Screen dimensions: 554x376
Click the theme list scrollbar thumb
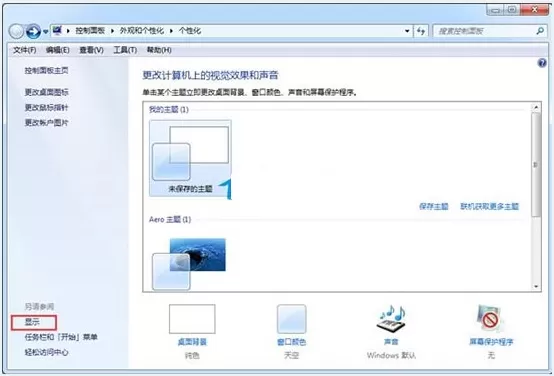click(x=536, y=165)
